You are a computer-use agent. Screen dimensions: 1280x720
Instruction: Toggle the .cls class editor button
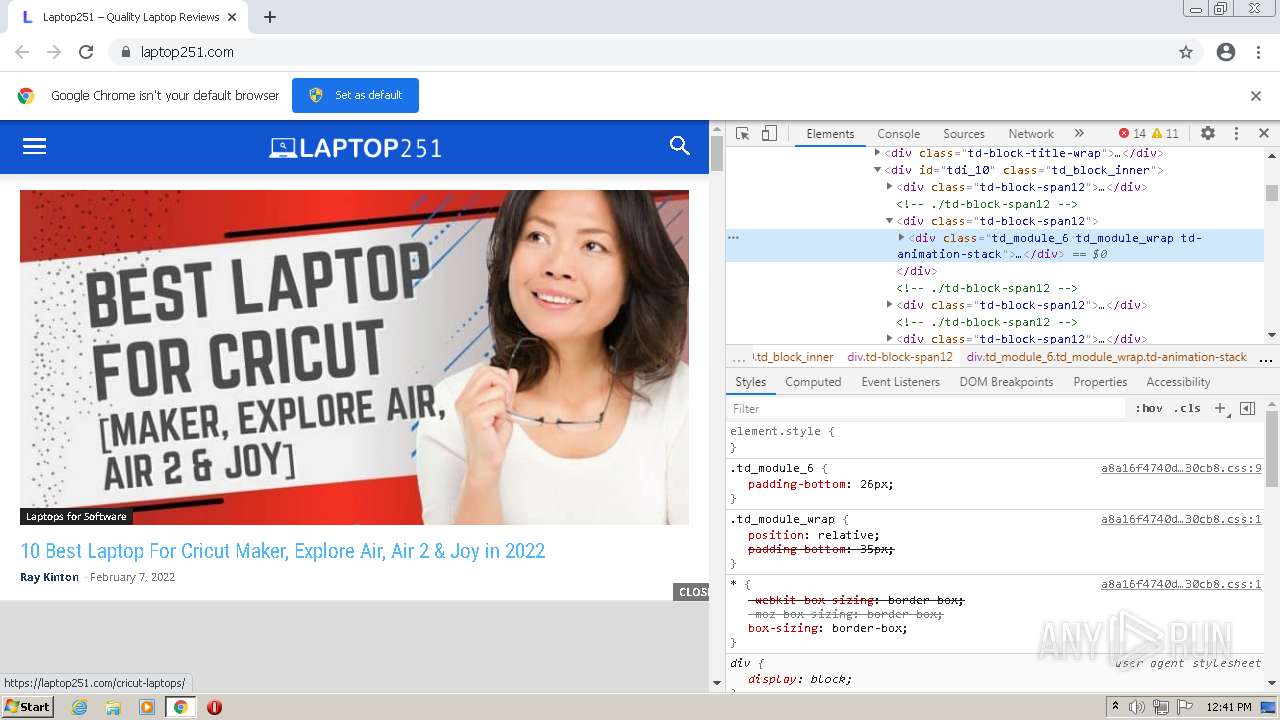[1187, 408]
